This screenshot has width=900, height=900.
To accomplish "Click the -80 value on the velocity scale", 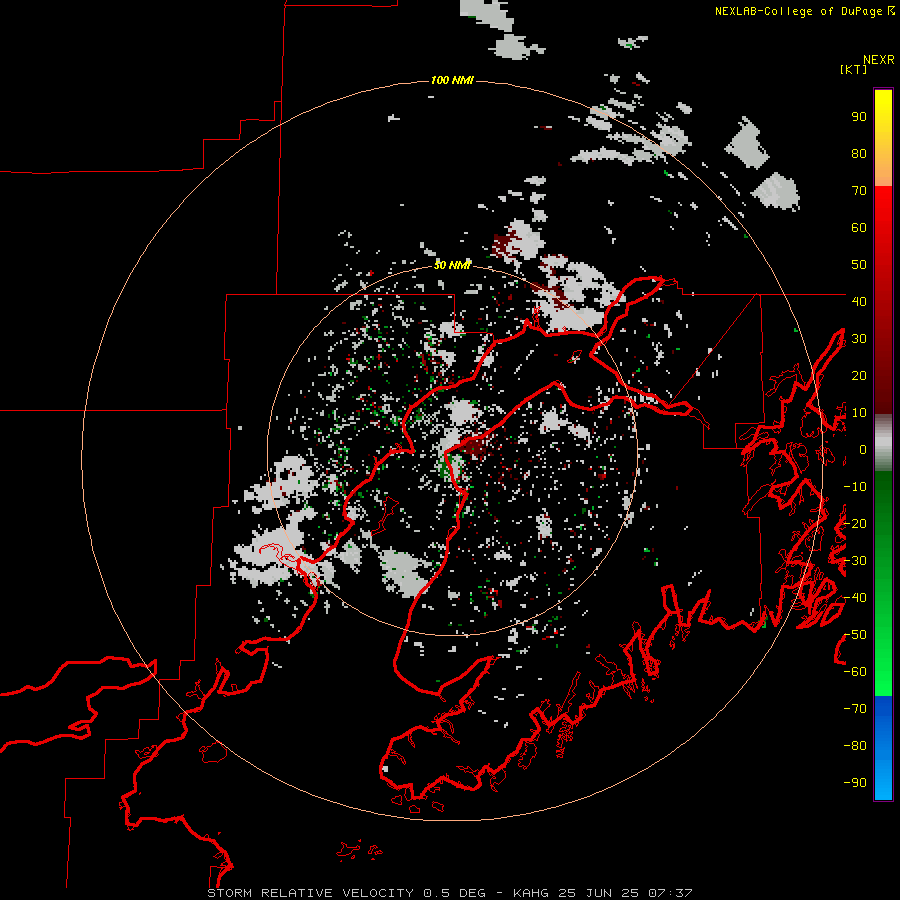I will pos(855,746).
